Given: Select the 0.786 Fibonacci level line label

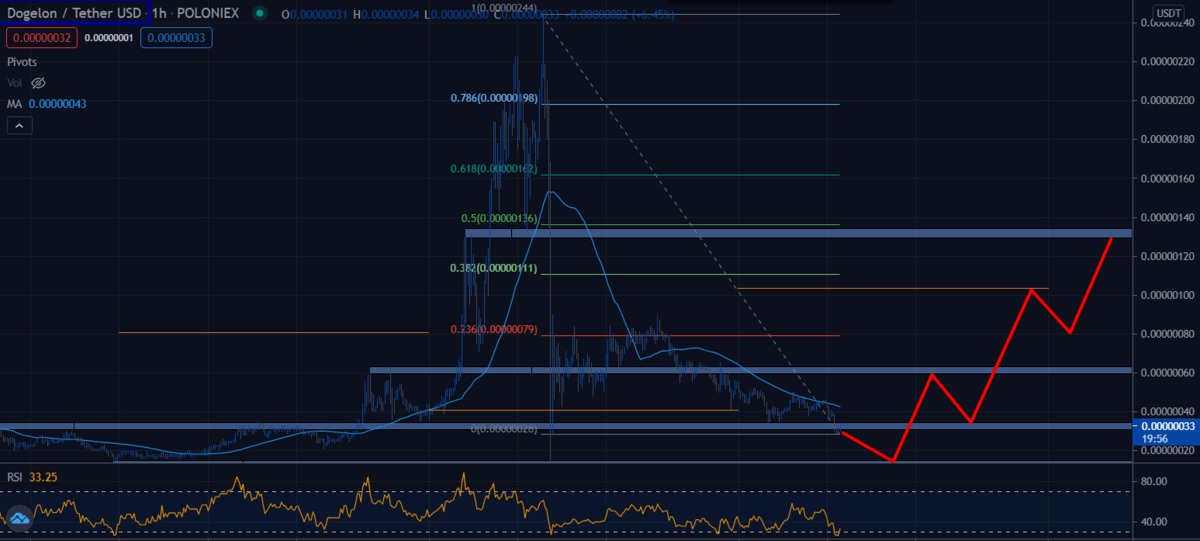Looking at the screenshot, I should click(507, 99).
